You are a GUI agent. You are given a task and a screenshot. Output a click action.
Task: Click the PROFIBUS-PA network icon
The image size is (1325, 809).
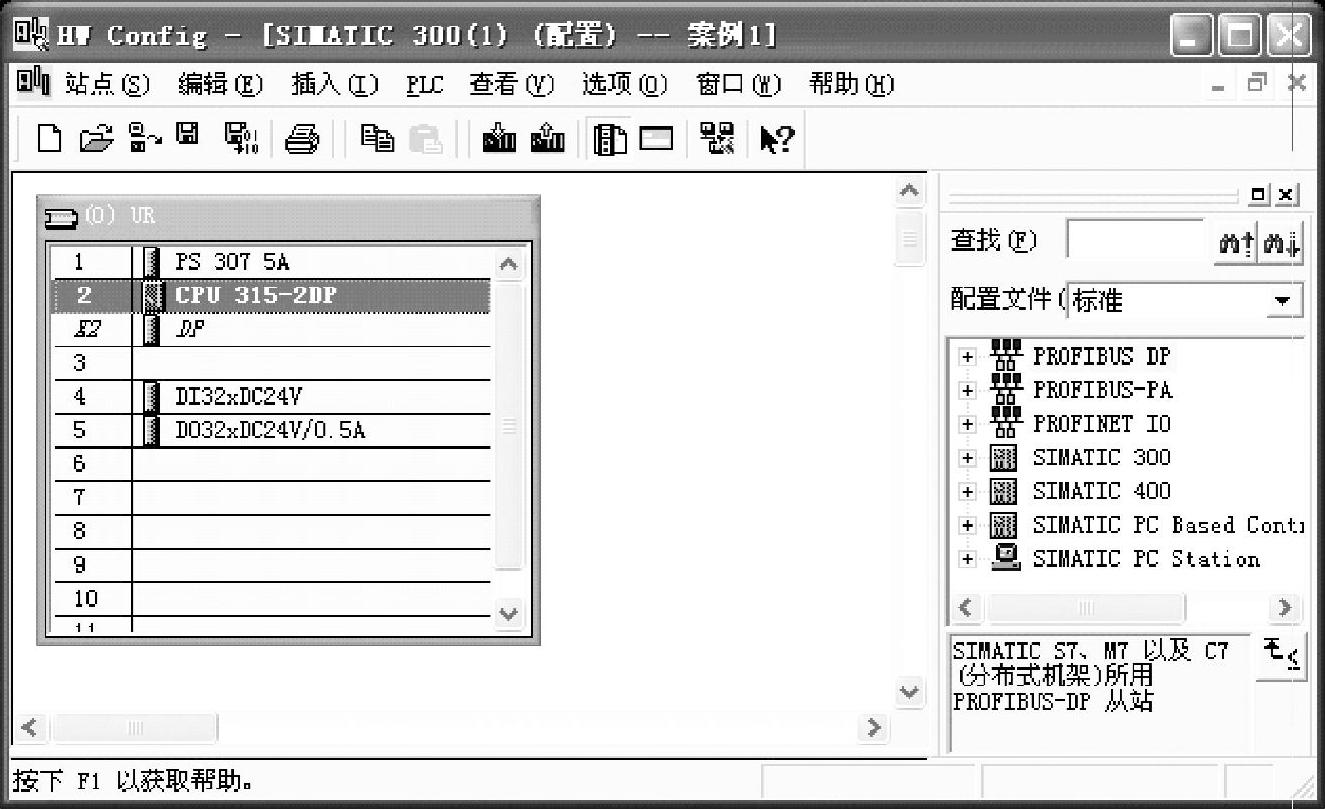[x=1005, y=390]
